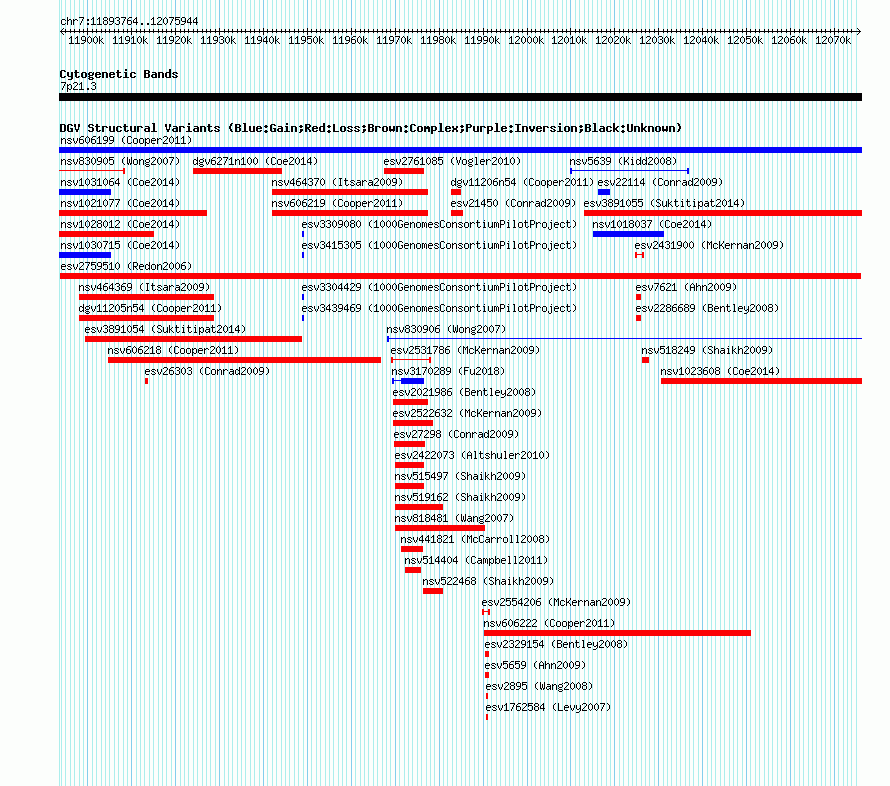Open esv2522632 (McKernan2009) label

(467, 413)
